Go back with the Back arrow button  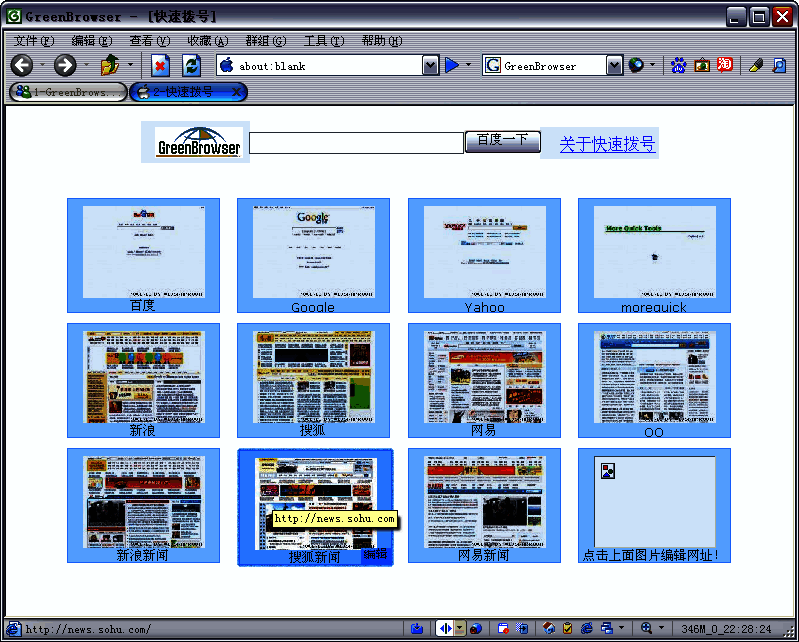[22, 65]
